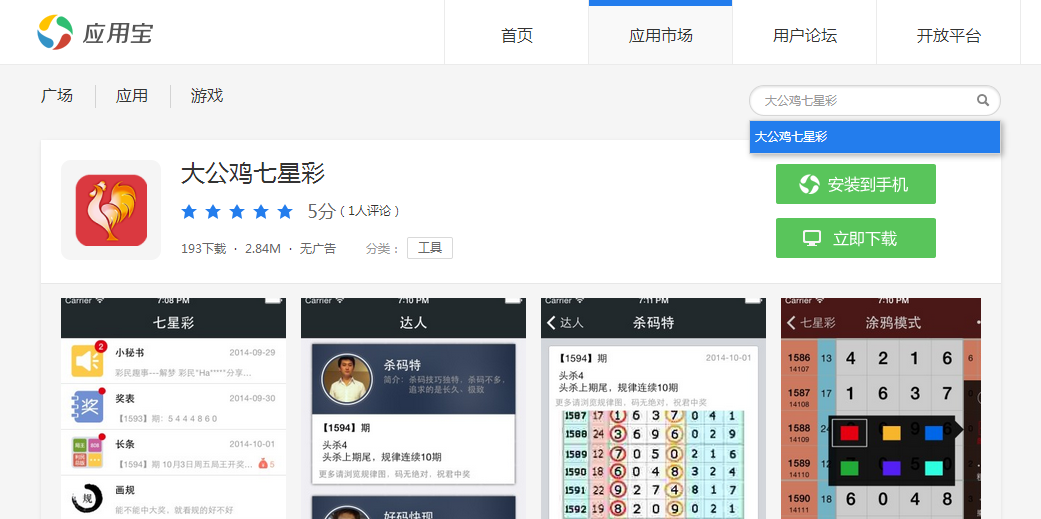Click the 2.84M file size text
Image resolution: width=1041 pixels, height=519 pixels.
pyautogui.click(x=263, y=249)
